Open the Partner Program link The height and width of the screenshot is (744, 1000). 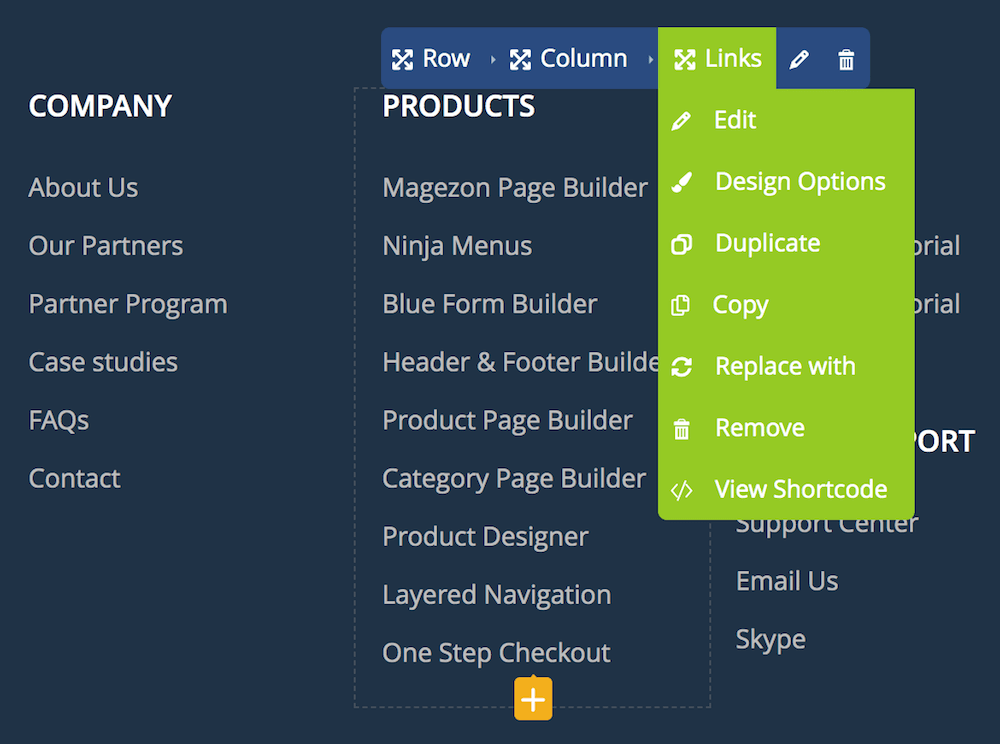click(128, 304)
